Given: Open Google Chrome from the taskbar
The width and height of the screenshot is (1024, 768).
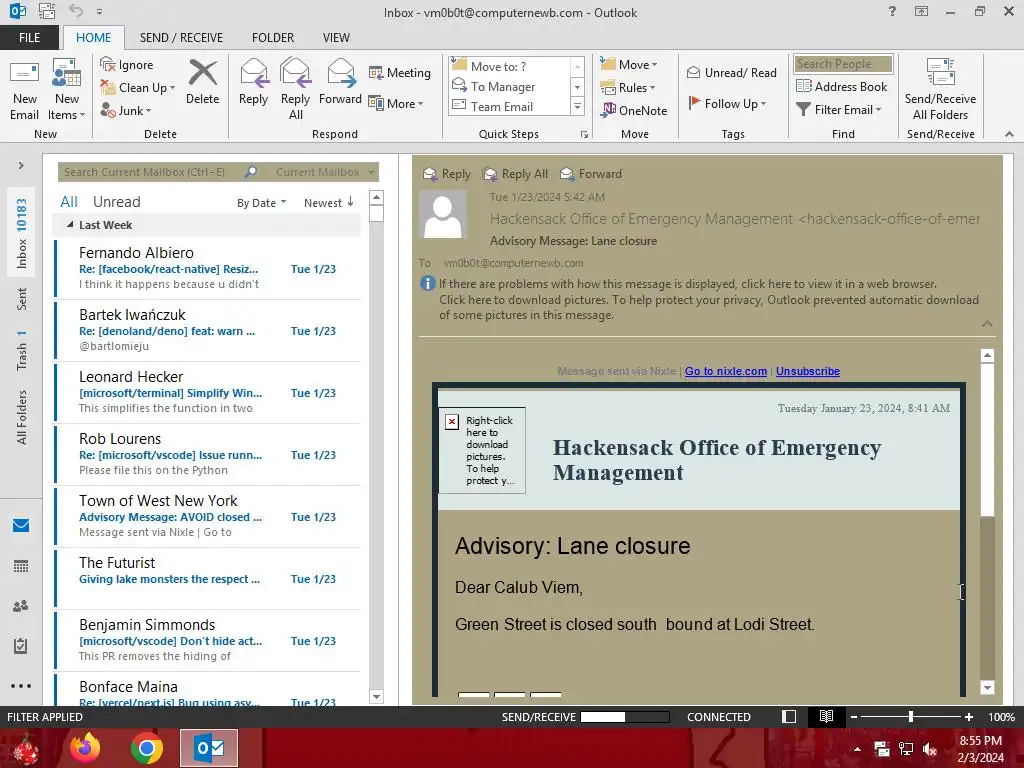Looking at the screenshot, I should [146, 748].
